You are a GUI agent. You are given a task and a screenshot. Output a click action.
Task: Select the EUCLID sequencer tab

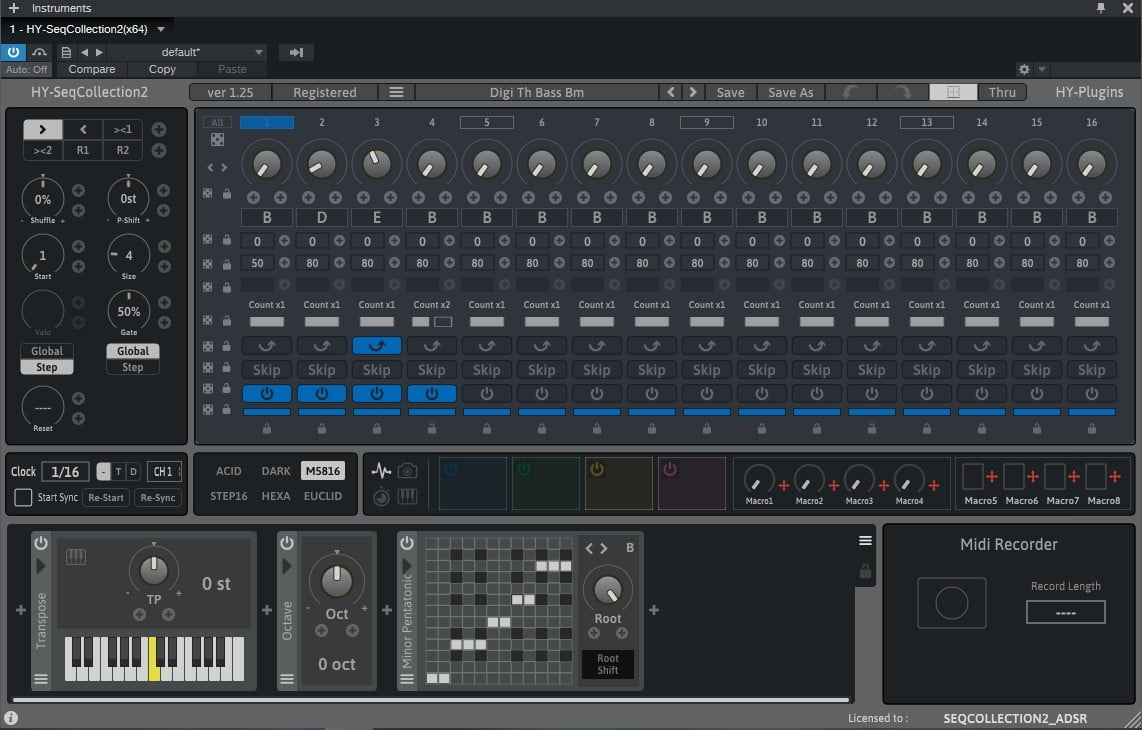(x=323, y=496)
